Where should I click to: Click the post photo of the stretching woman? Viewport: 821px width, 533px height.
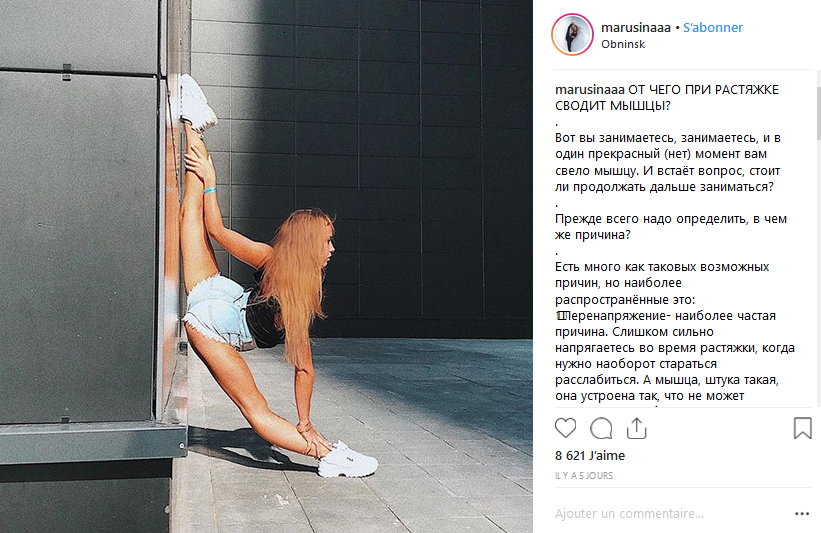pyautogui.click(x=267, y=266)
